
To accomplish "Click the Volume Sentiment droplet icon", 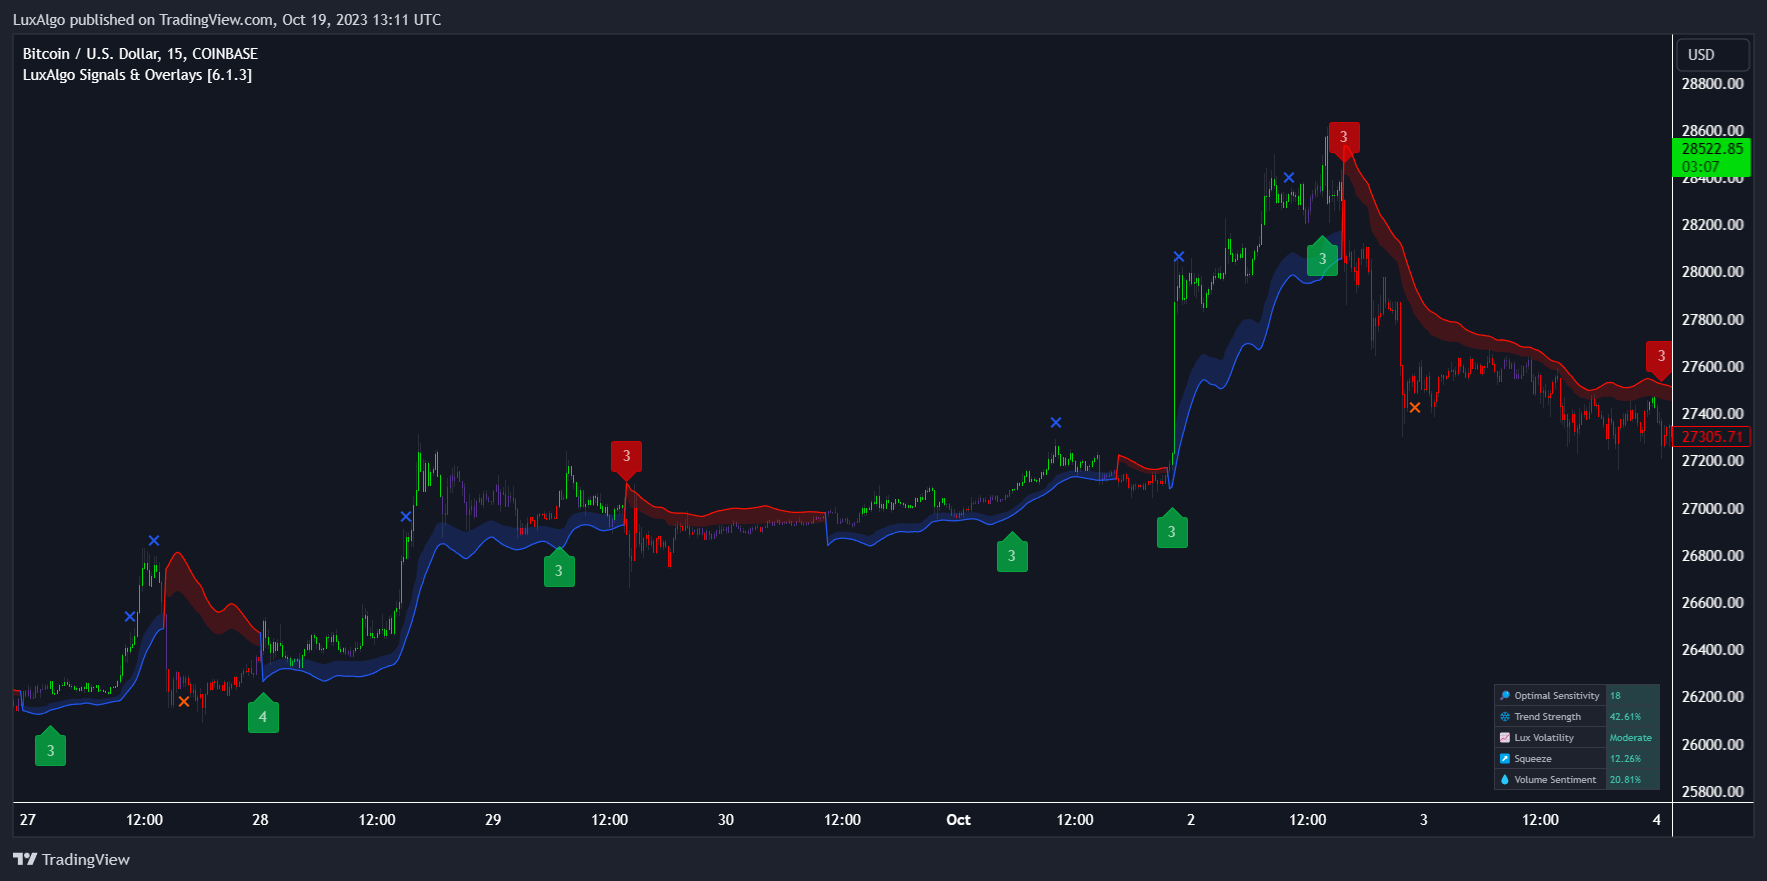I will pyautogui.click(x=1505, y=780).
